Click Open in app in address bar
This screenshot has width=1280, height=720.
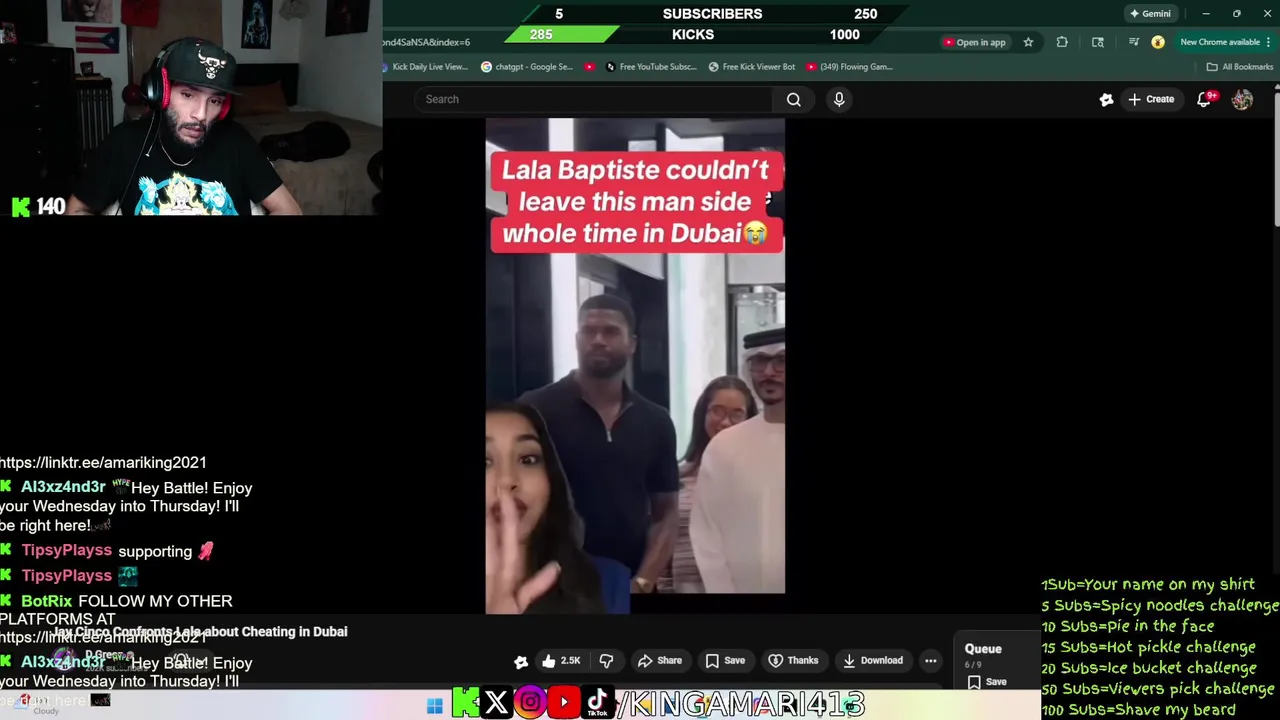974,42
